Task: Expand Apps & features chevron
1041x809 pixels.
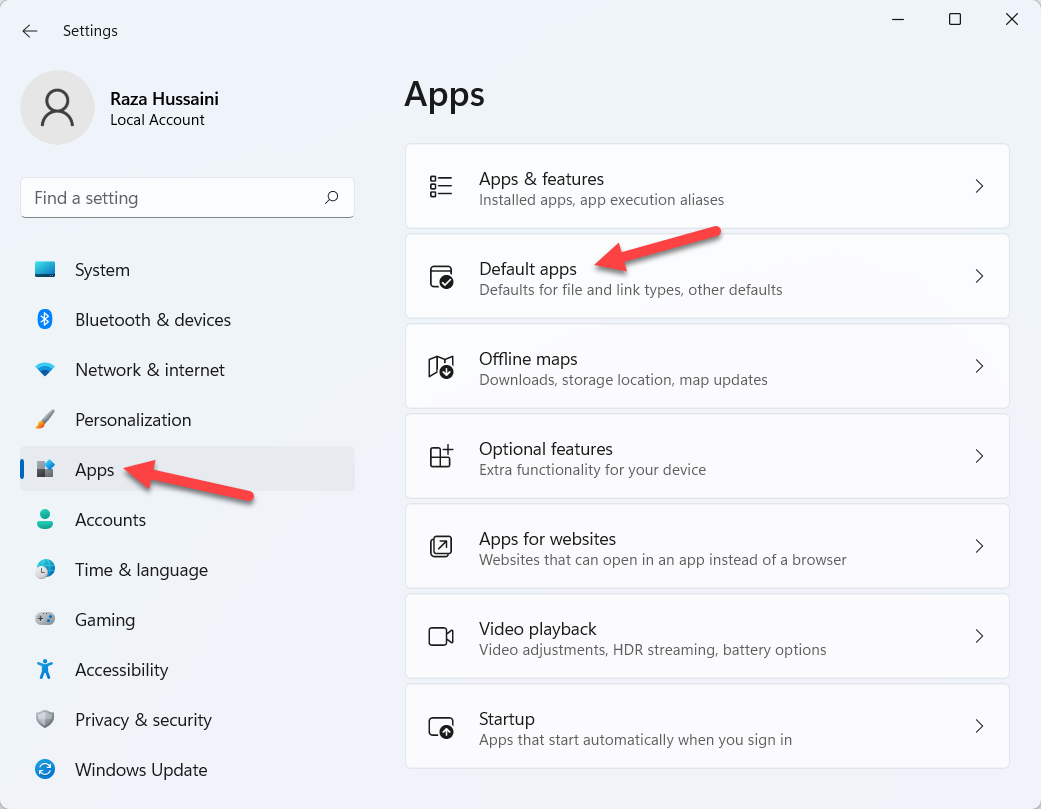Action: point(979,186)
